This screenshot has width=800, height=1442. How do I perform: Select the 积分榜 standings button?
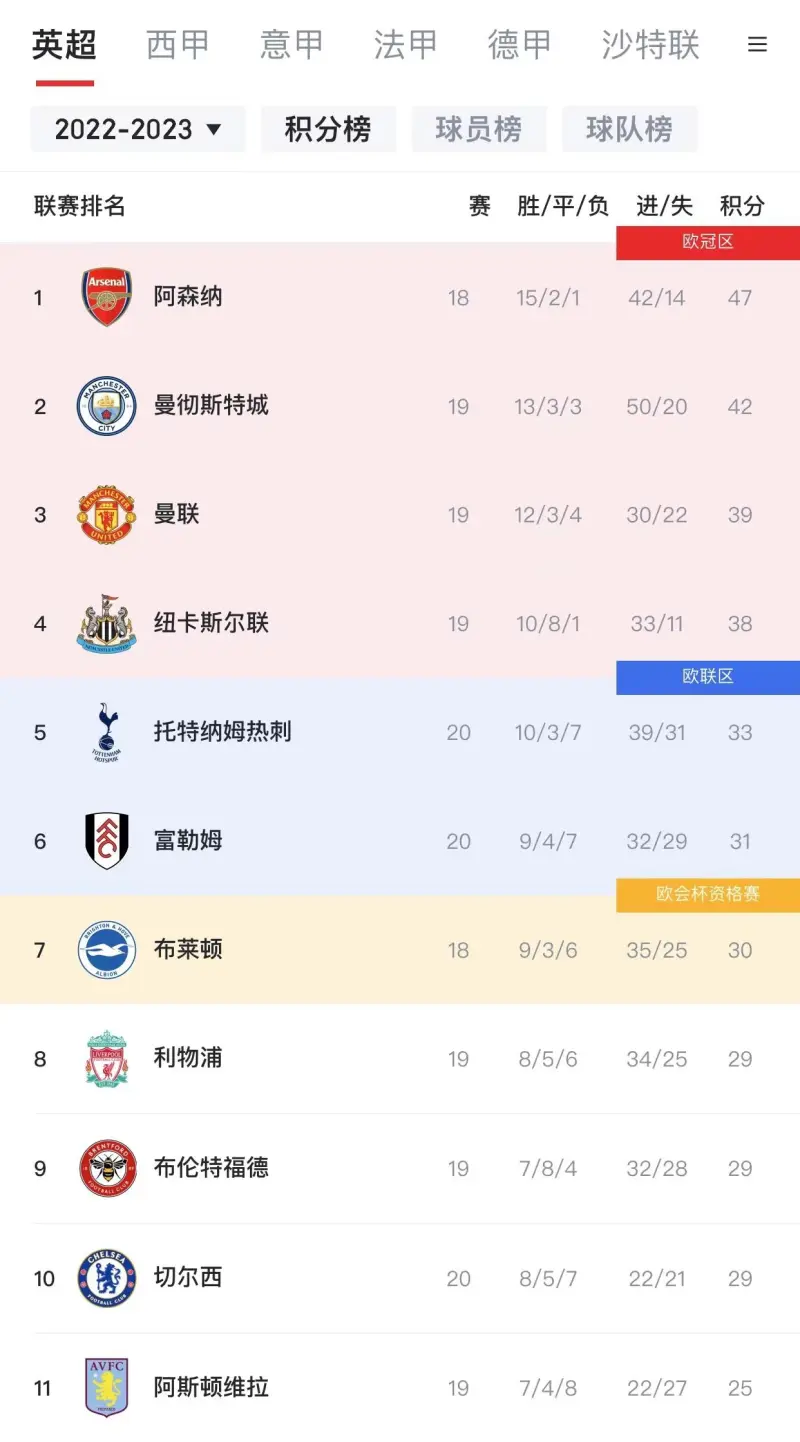click(x=328, y=129)
